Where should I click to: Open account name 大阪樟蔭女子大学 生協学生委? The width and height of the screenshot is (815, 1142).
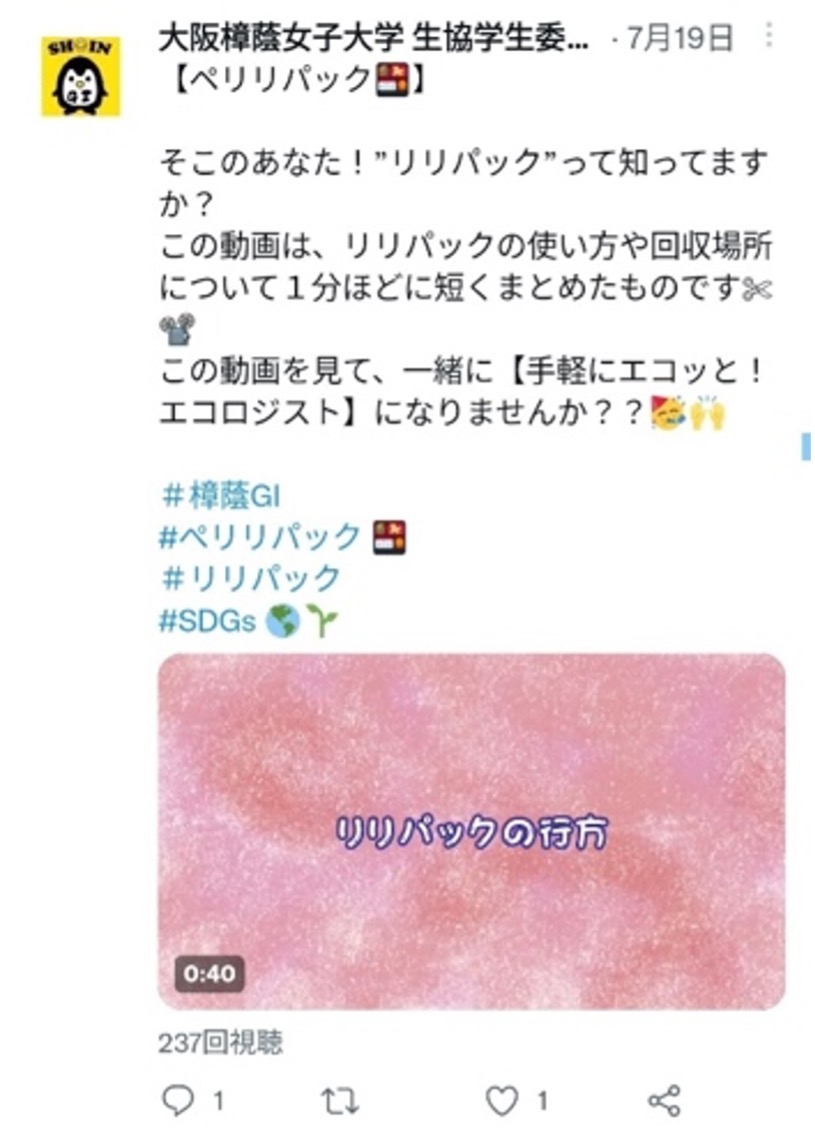pyautogui.click(x=374, y=38)
